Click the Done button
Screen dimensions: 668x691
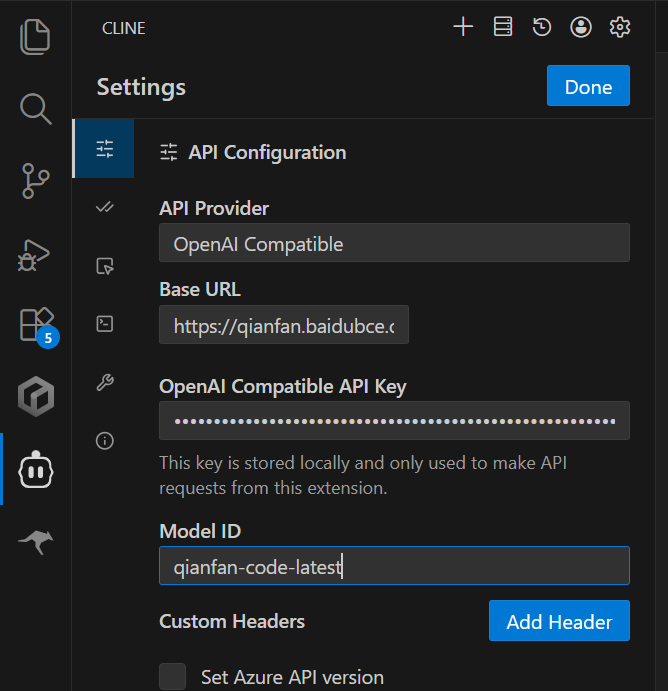[588, 86]
